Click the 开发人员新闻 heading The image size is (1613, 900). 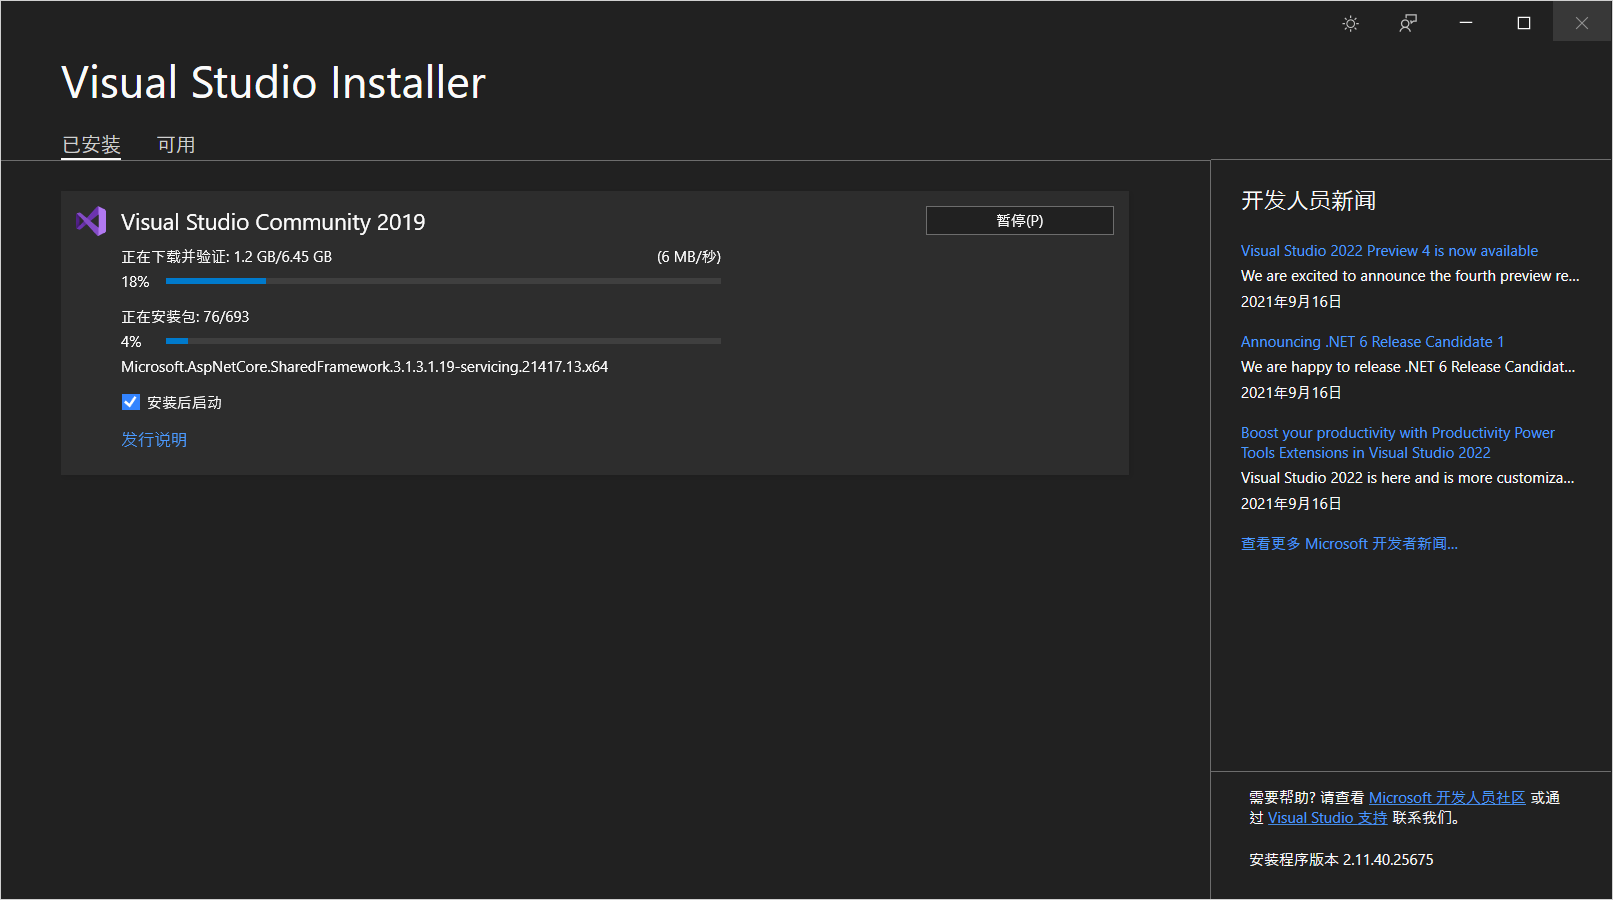1308,201
